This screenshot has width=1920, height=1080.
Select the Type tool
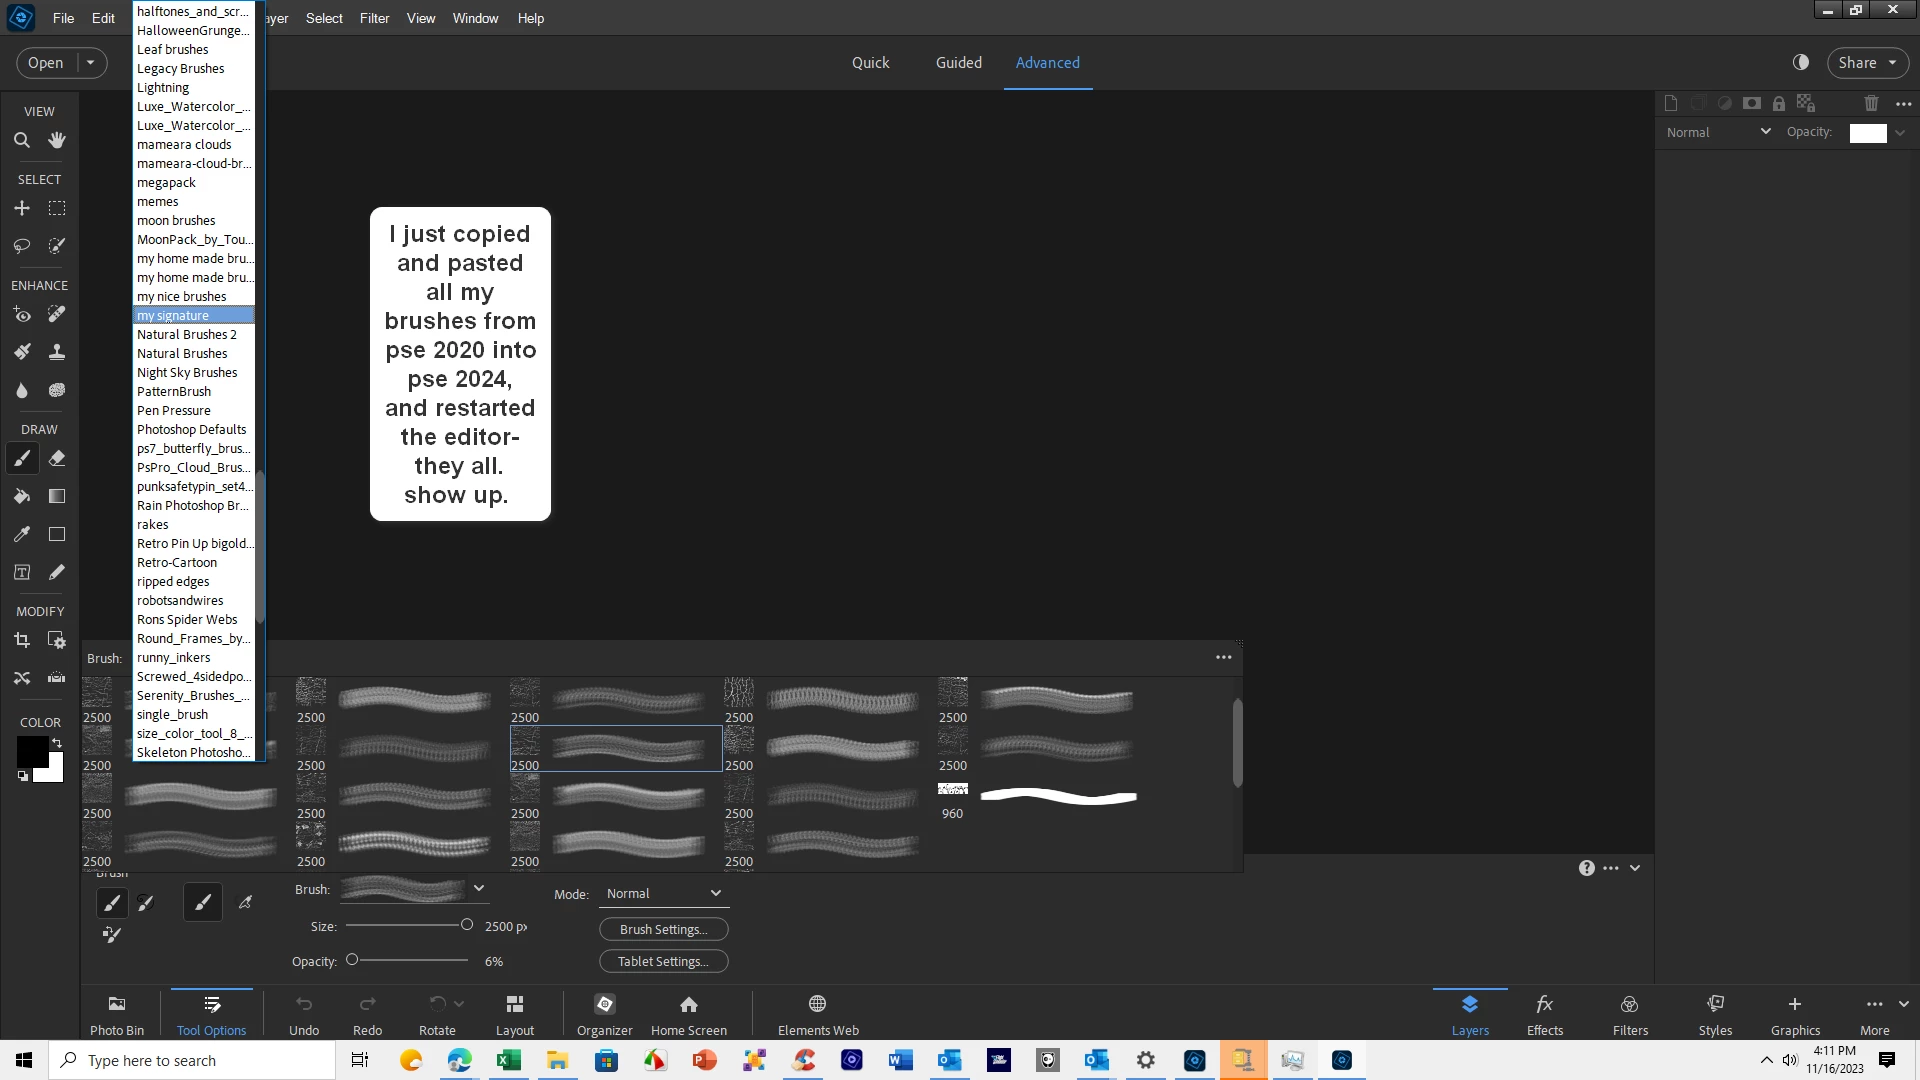coord(22,572)
